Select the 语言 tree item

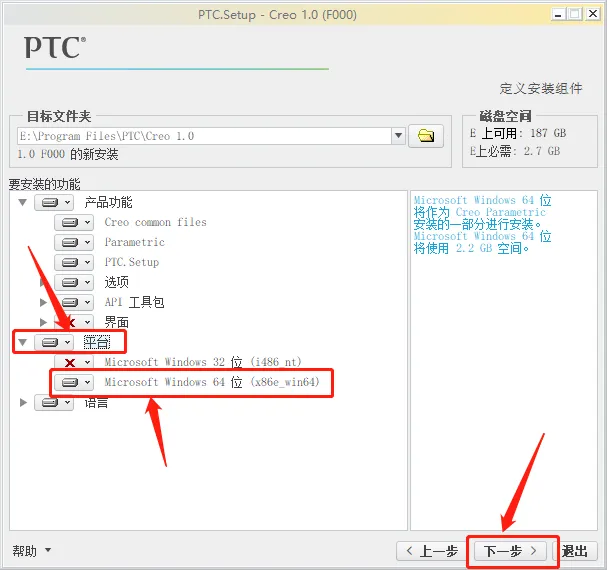point(96,403)
